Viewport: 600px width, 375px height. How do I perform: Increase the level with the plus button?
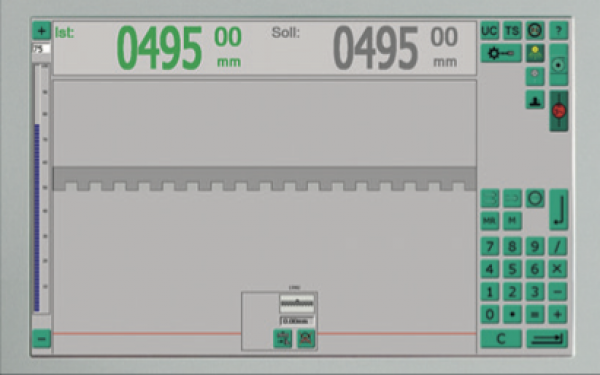(41, 31)
